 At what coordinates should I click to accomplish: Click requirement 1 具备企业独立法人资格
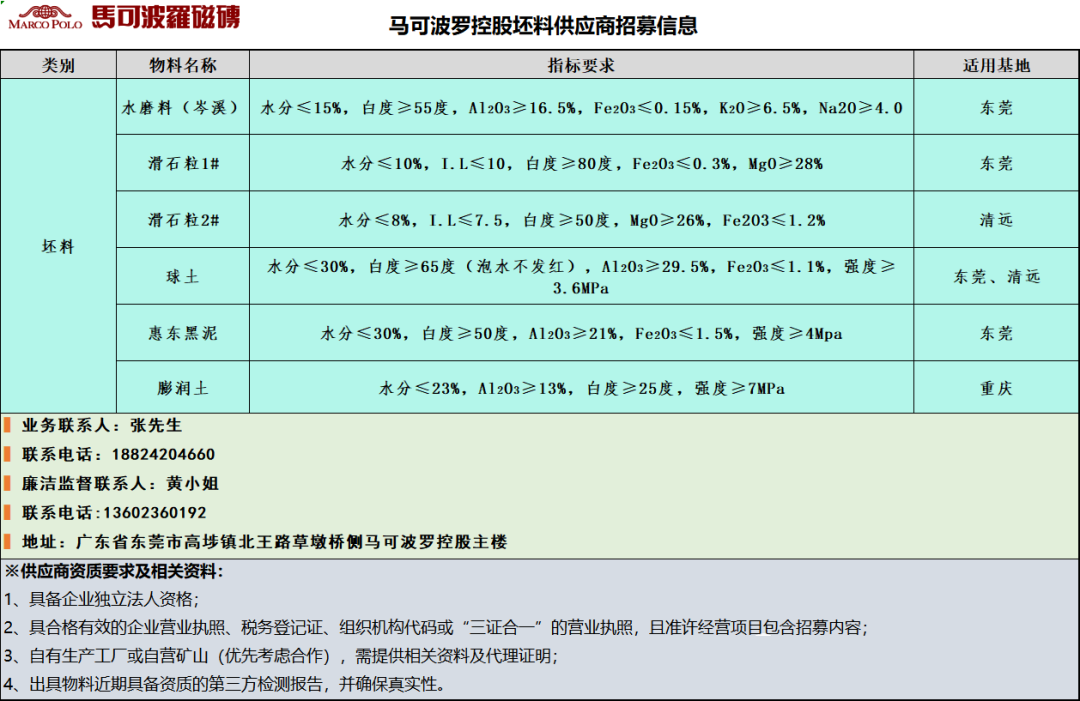coord(101,599)
